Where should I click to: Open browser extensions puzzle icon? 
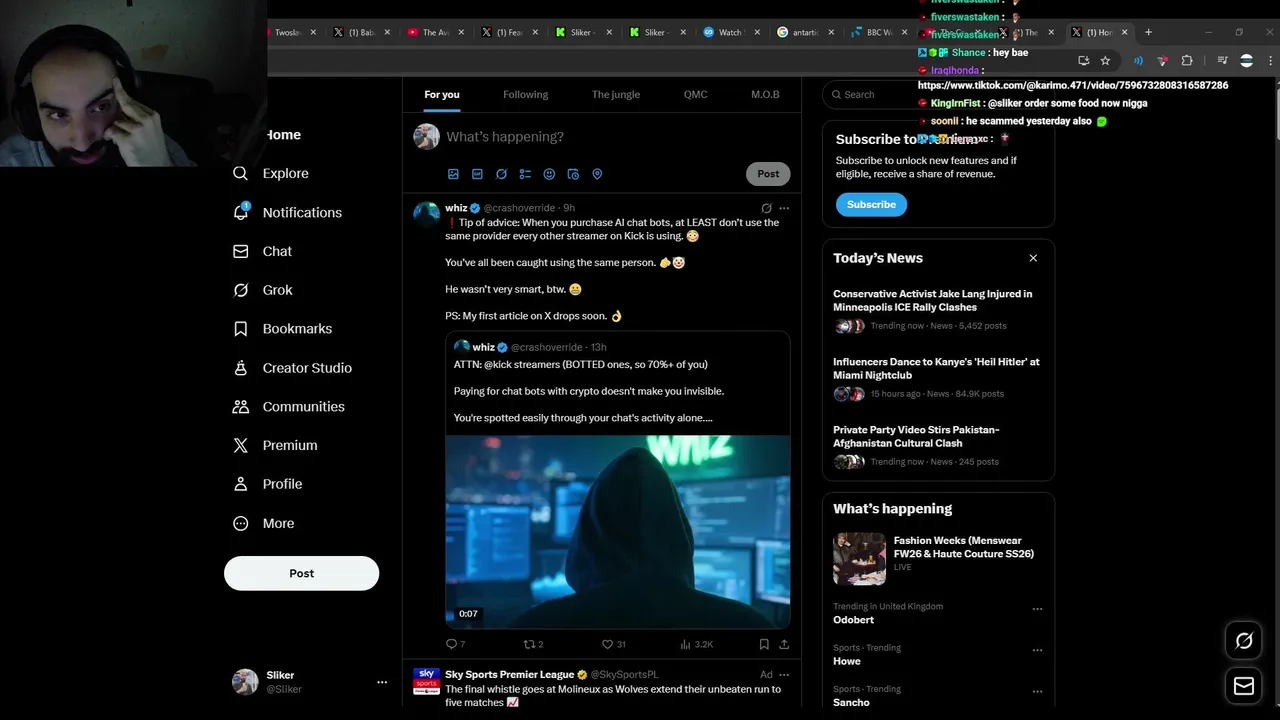(1187, 61)
